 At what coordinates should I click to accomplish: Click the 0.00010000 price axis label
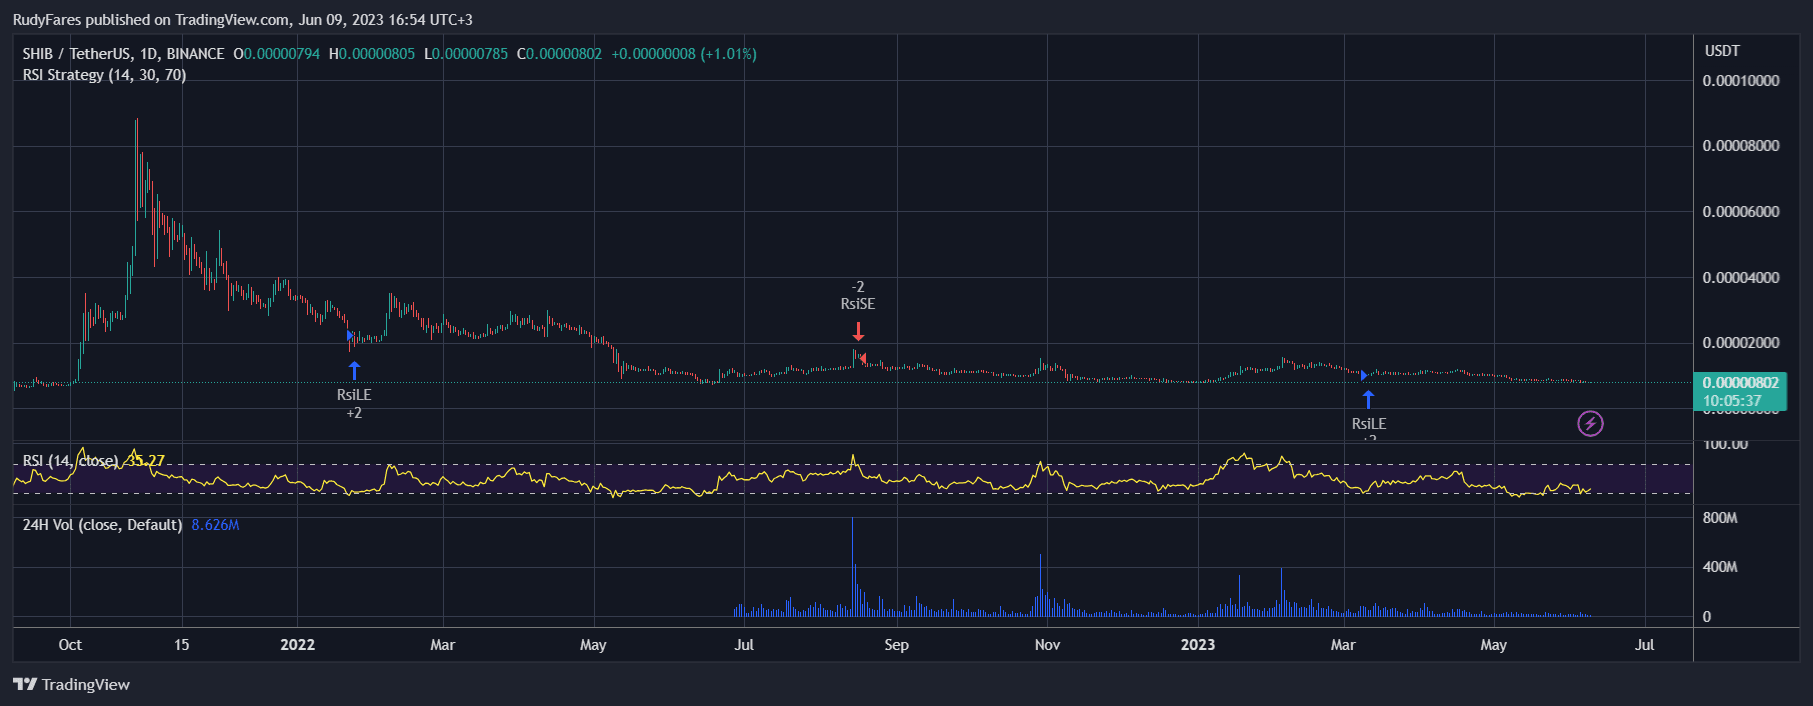(1740, 81)
